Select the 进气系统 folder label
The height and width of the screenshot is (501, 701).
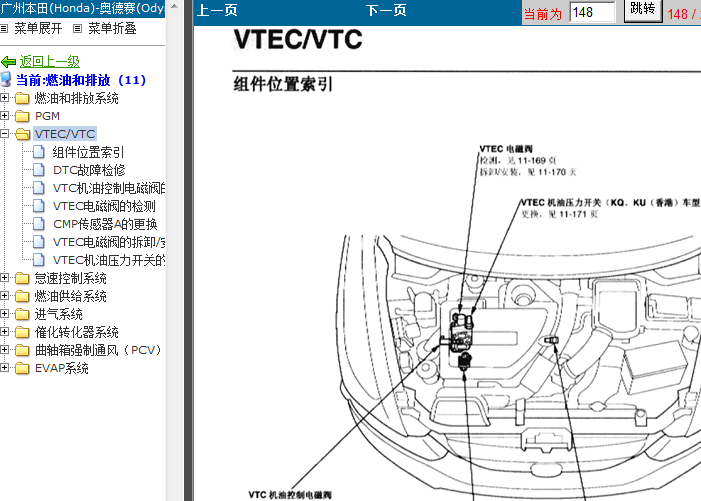(59, 314)
